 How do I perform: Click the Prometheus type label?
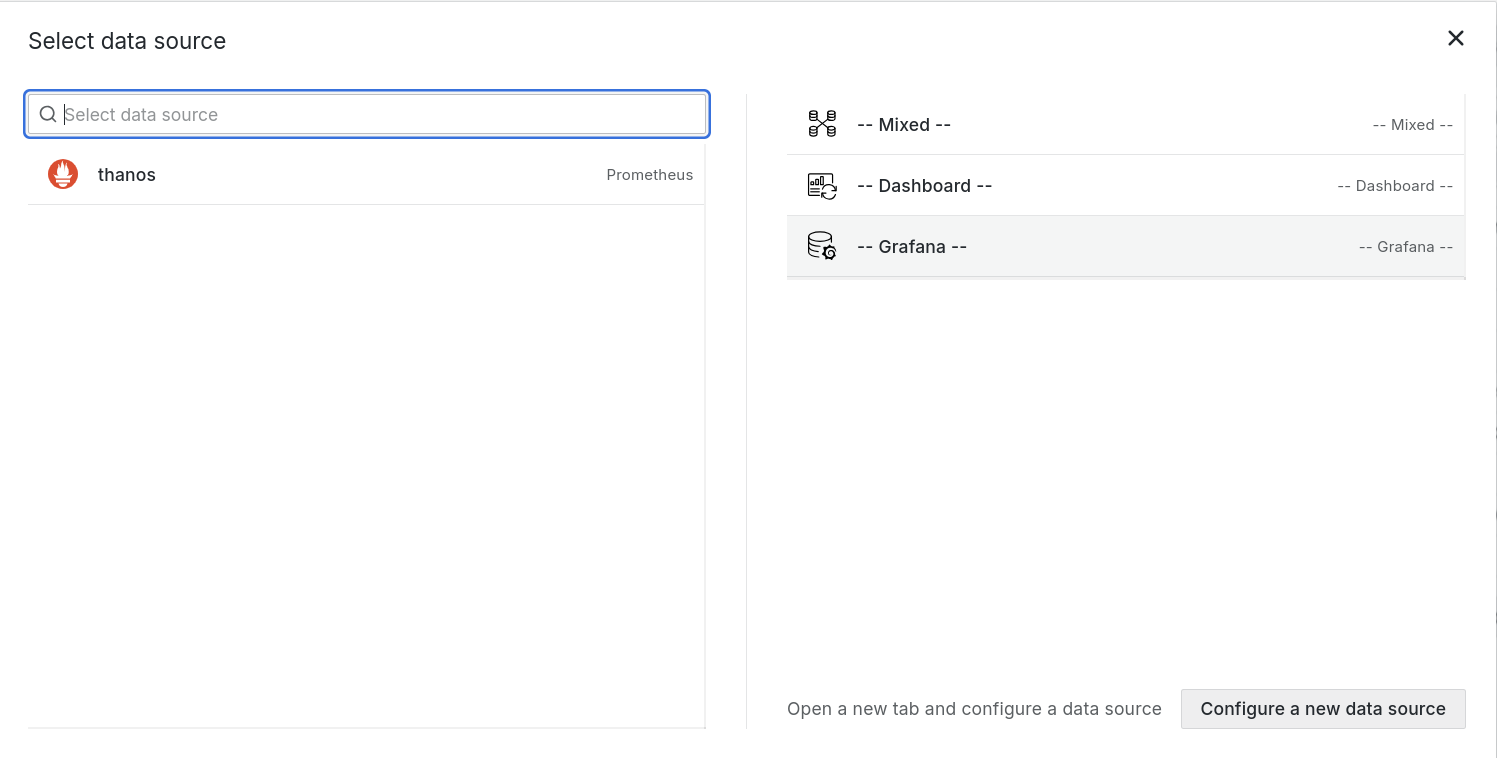(649, 175)
